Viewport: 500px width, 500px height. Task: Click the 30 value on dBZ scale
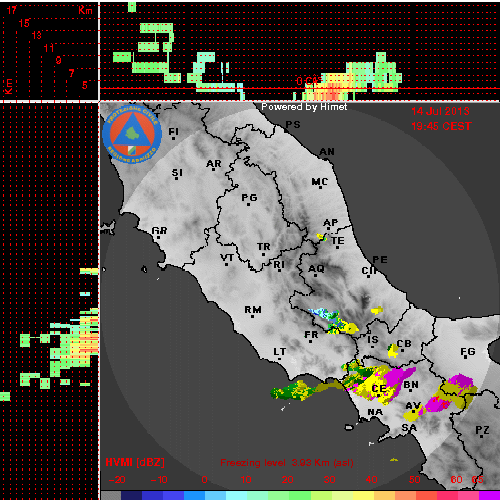(x=329, y=480)
